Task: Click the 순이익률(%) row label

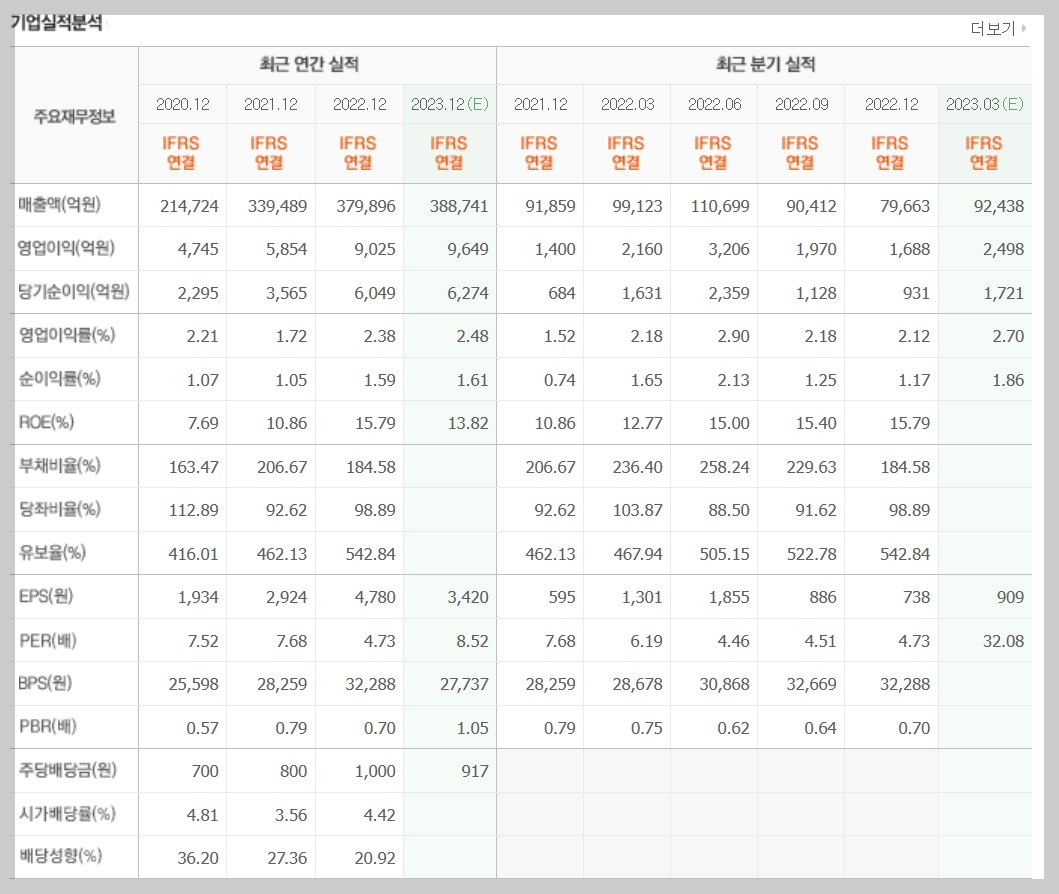Action: pyautogui.click(x=59, y=379)
